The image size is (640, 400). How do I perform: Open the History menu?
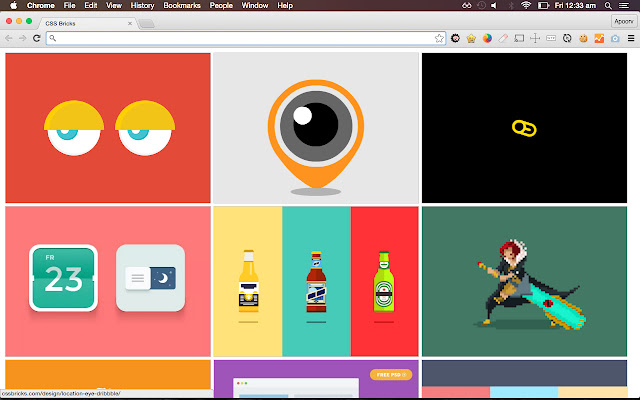(142, 5)
